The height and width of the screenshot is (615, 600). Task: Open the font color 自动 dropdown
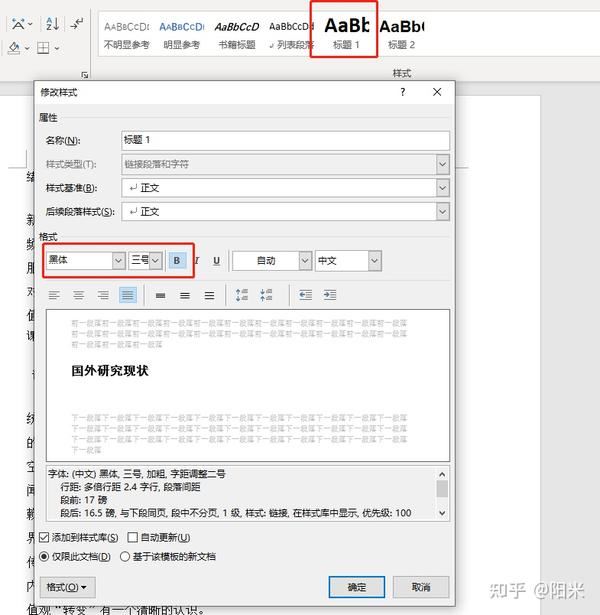[305, 261]
